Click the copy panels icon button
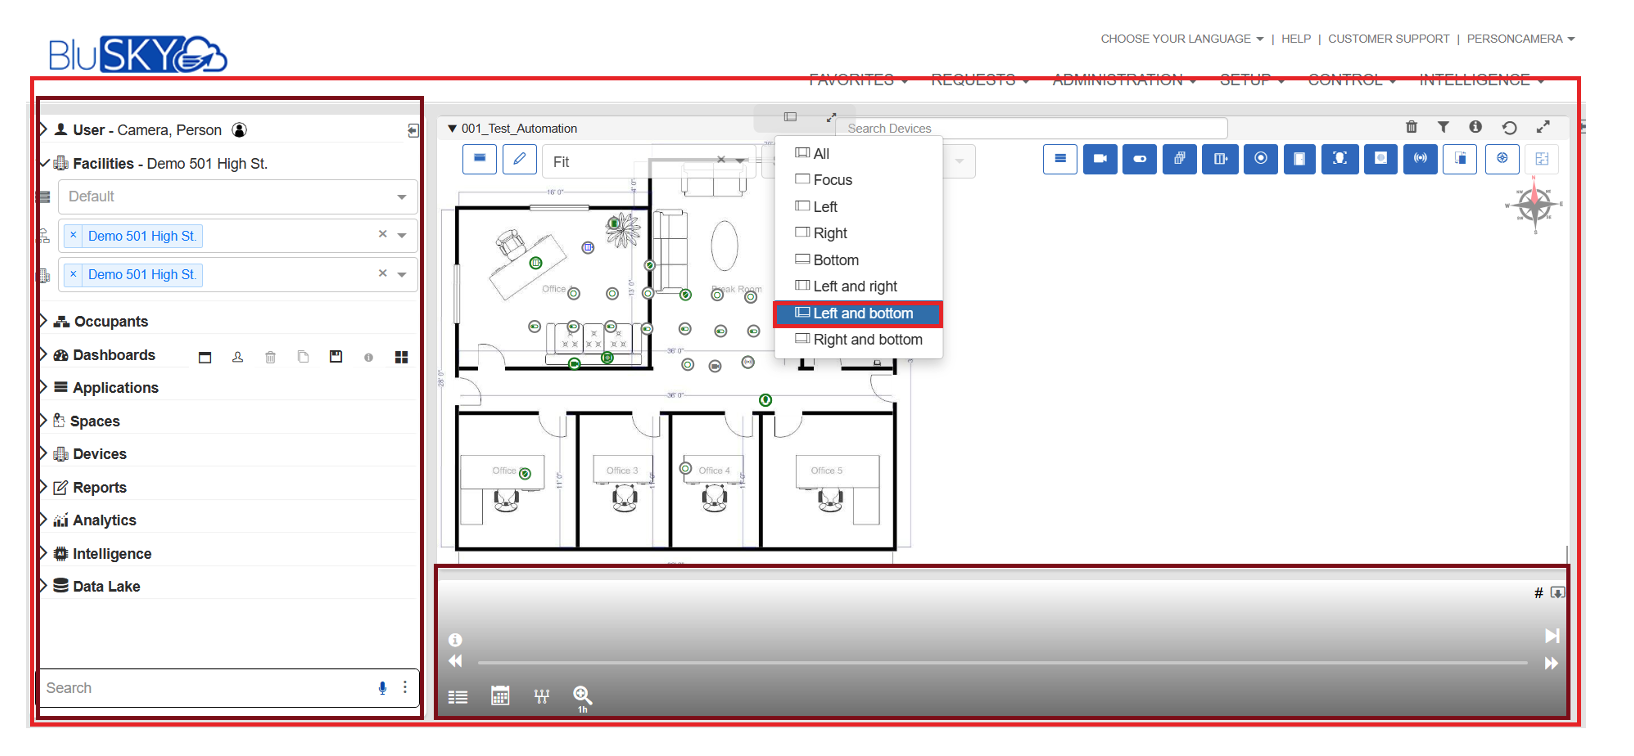The width and height of the screenshot is (1634, 756). 1460,159
